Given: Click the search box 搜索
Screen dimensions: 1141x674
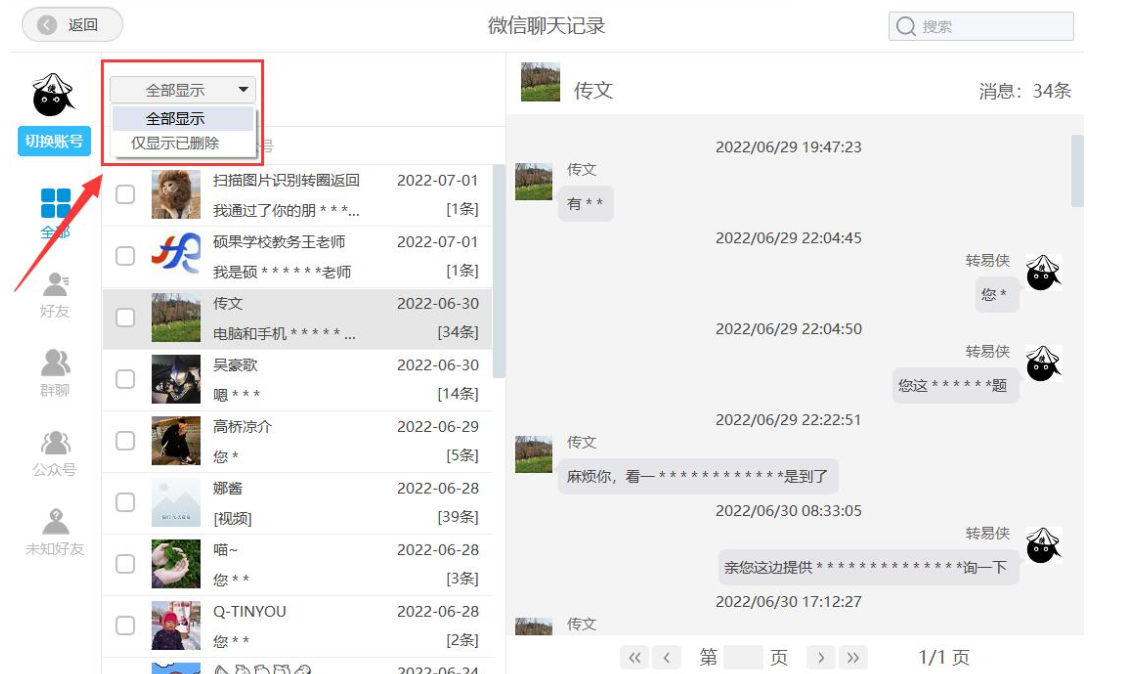Looking at the screenshot, I should (981, 26).
